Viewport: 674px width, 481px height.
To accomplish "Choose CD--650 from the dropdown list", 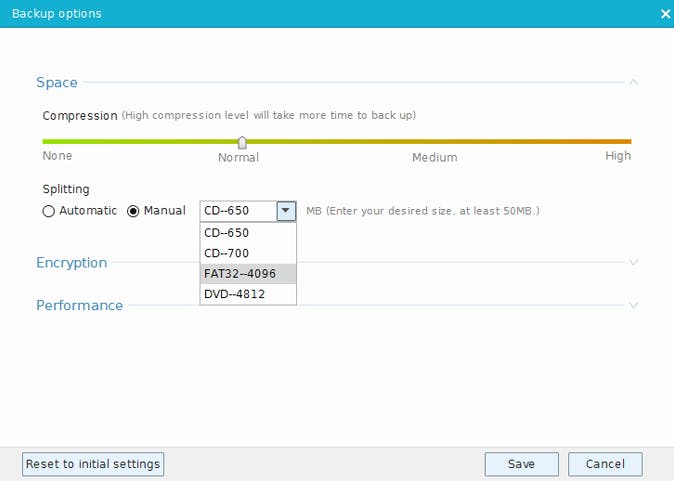I will click(x=248, y=233).
